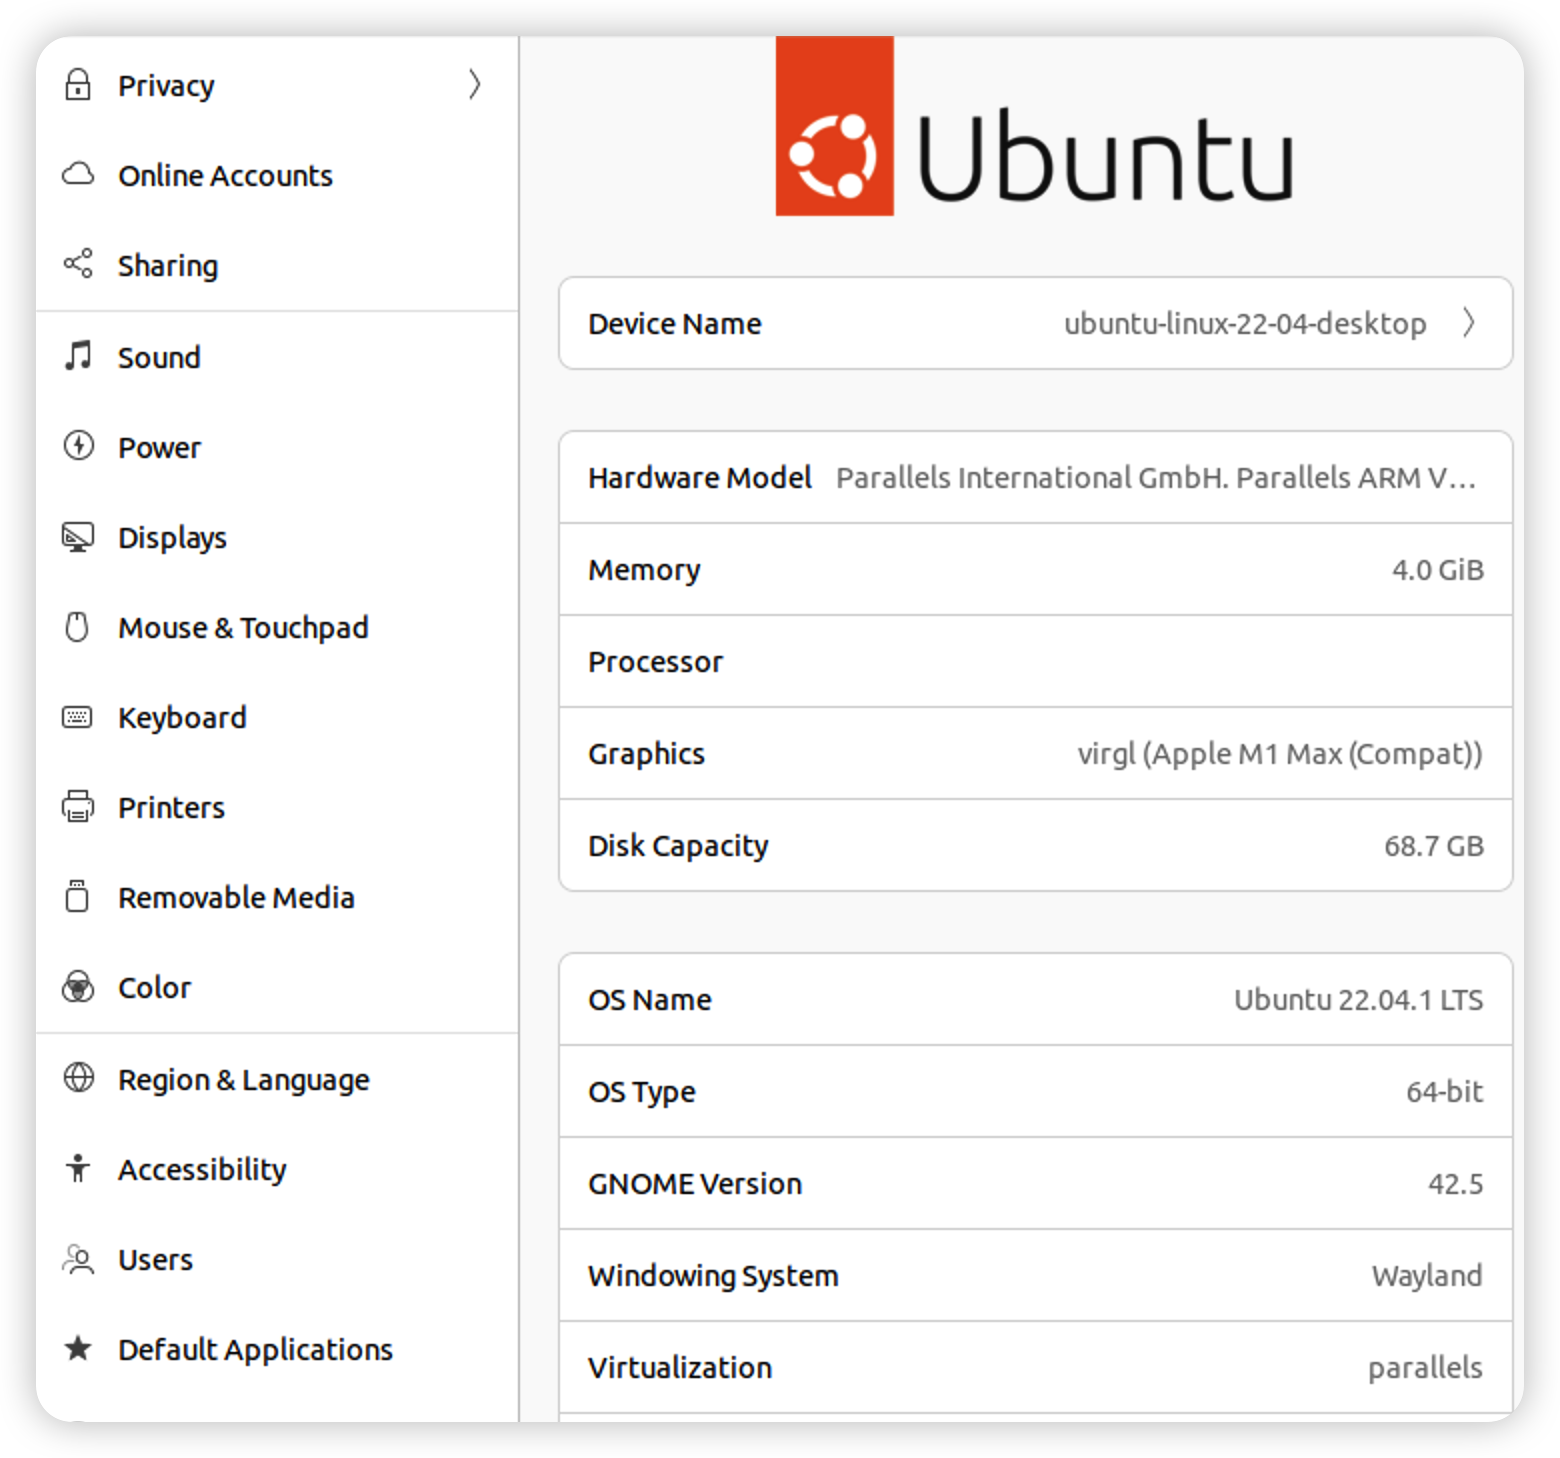The width and height of the screenshot is (1560, 1458).
Task: Click the Ubuntu logo image
Action: [1034, 127]
